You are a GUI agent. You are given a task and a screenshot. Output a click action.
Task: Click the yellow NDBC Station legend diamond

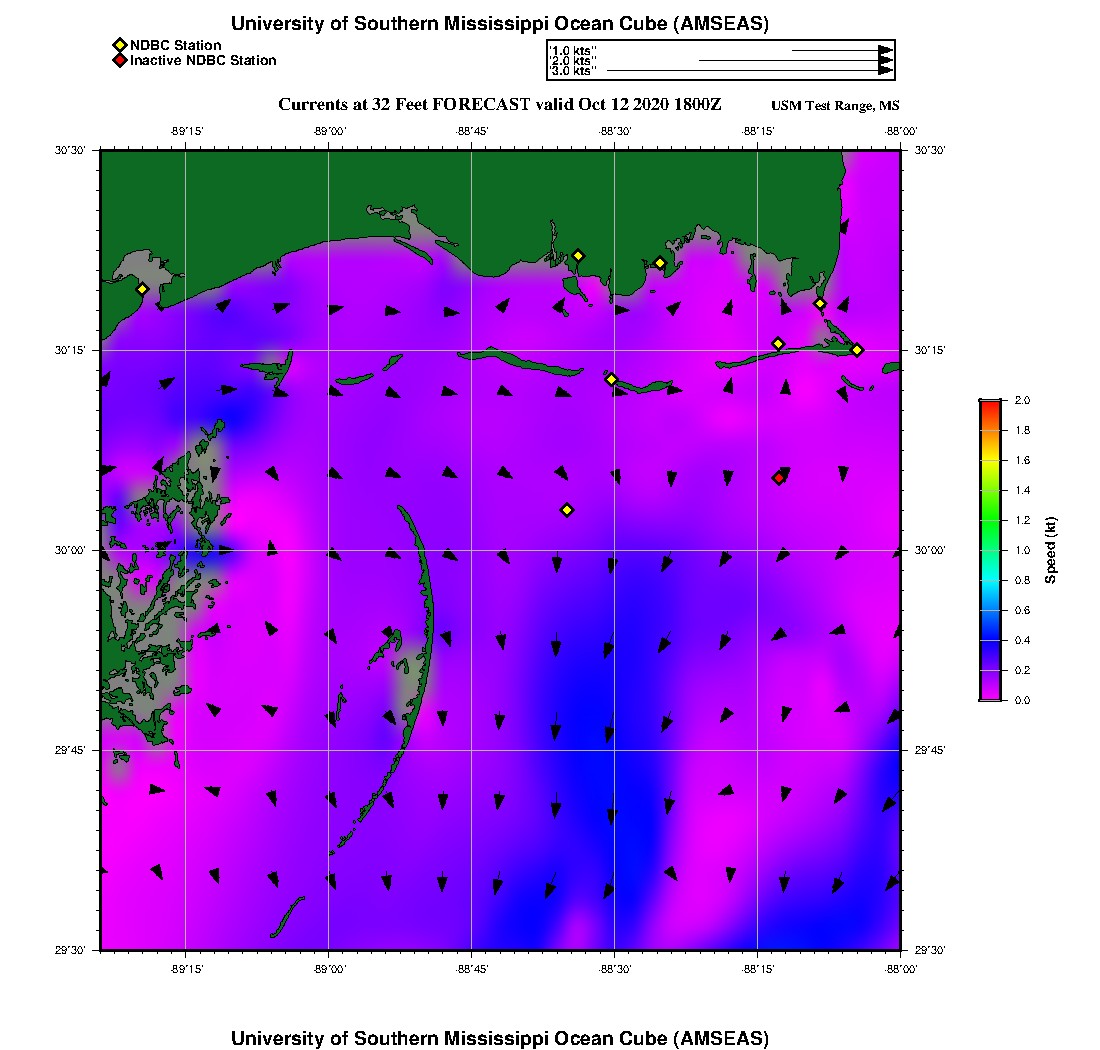tap(119, 46)
